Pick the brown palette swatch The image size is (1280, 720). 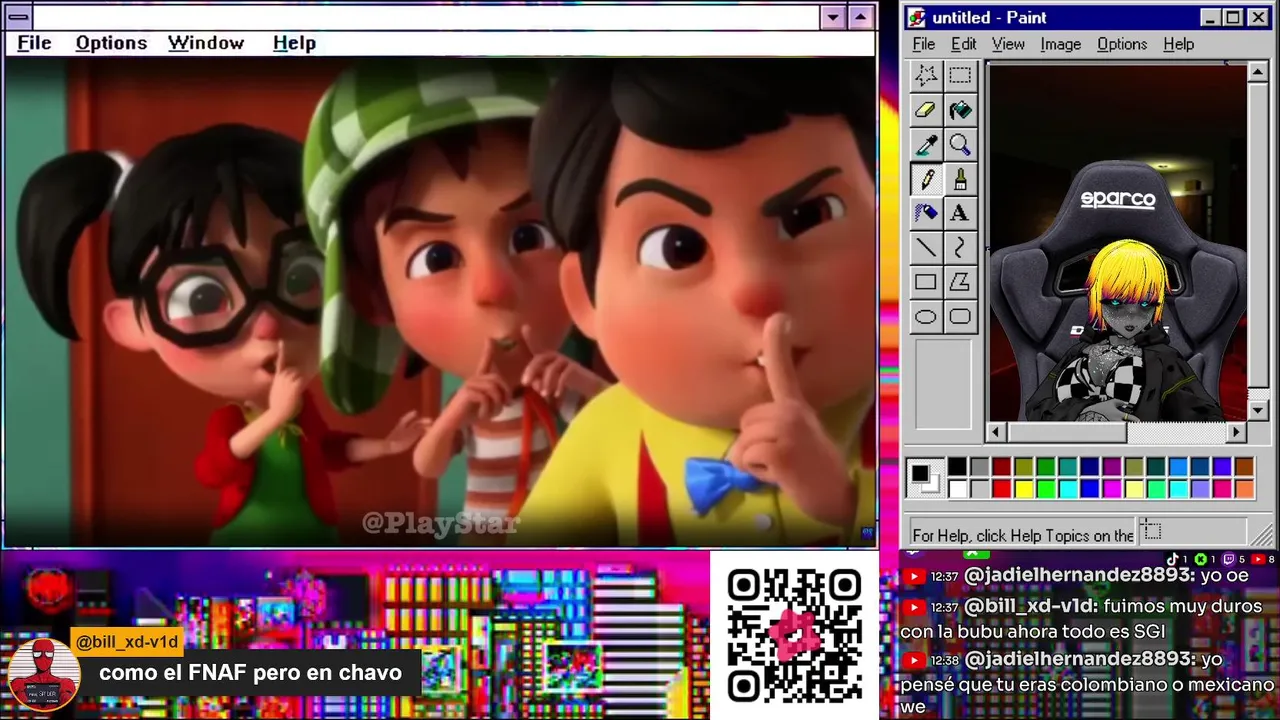(x=1244, y=467)
